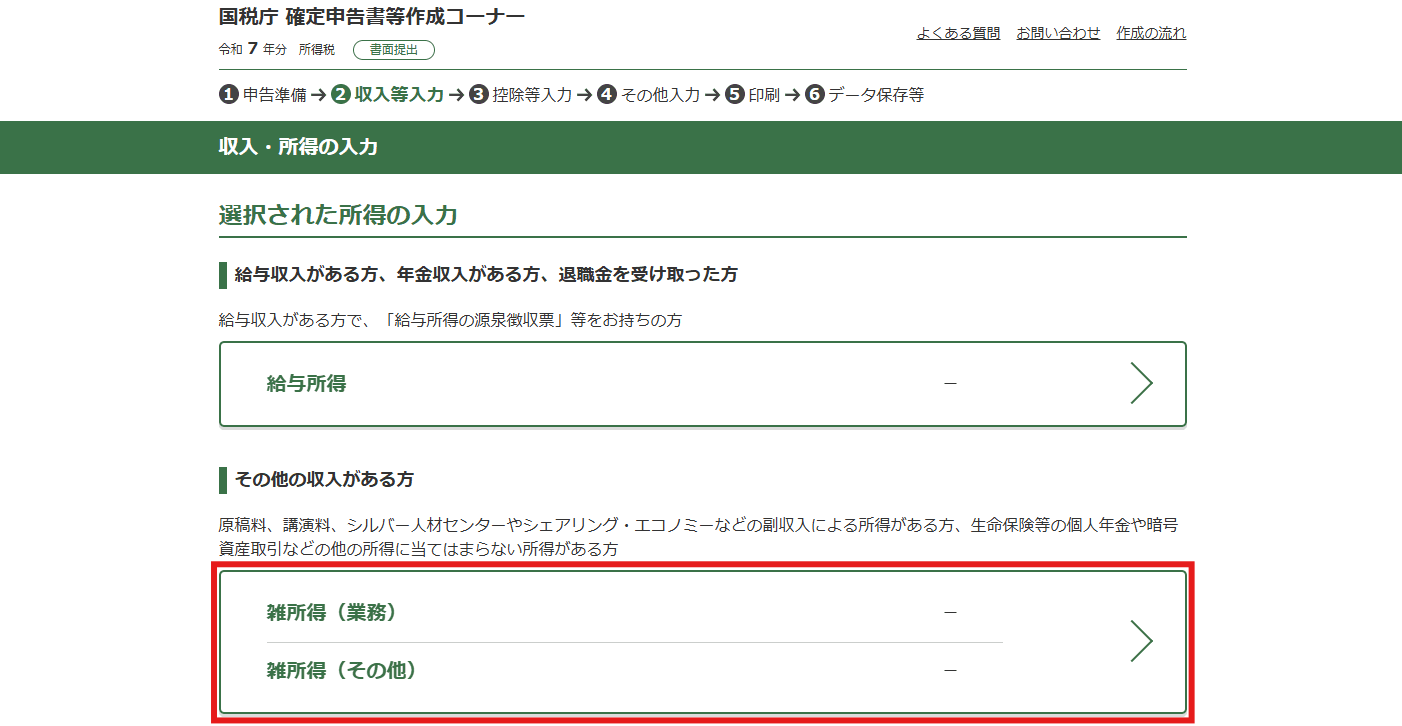Expand the 給与所得 card chevron
Image resolution: width=1402 pixels, height=726 pixels.
[x=1142, y=384]
